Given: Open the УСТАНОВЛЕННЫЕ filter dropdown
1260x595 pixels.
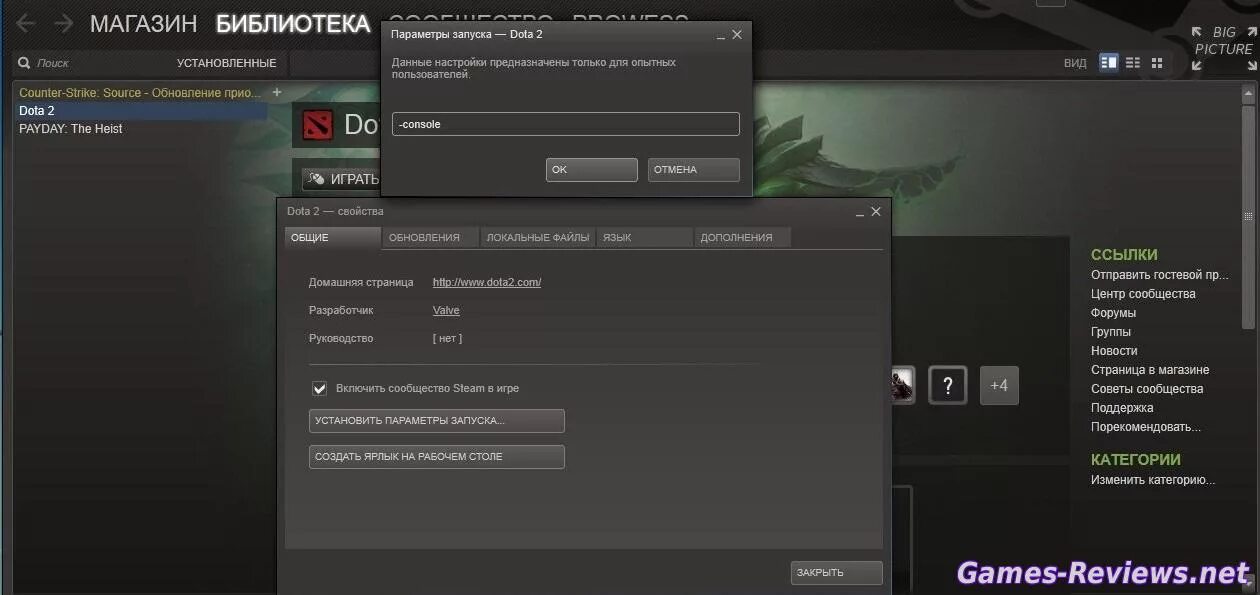Looking at the screenshot, I should pos(227,63).
